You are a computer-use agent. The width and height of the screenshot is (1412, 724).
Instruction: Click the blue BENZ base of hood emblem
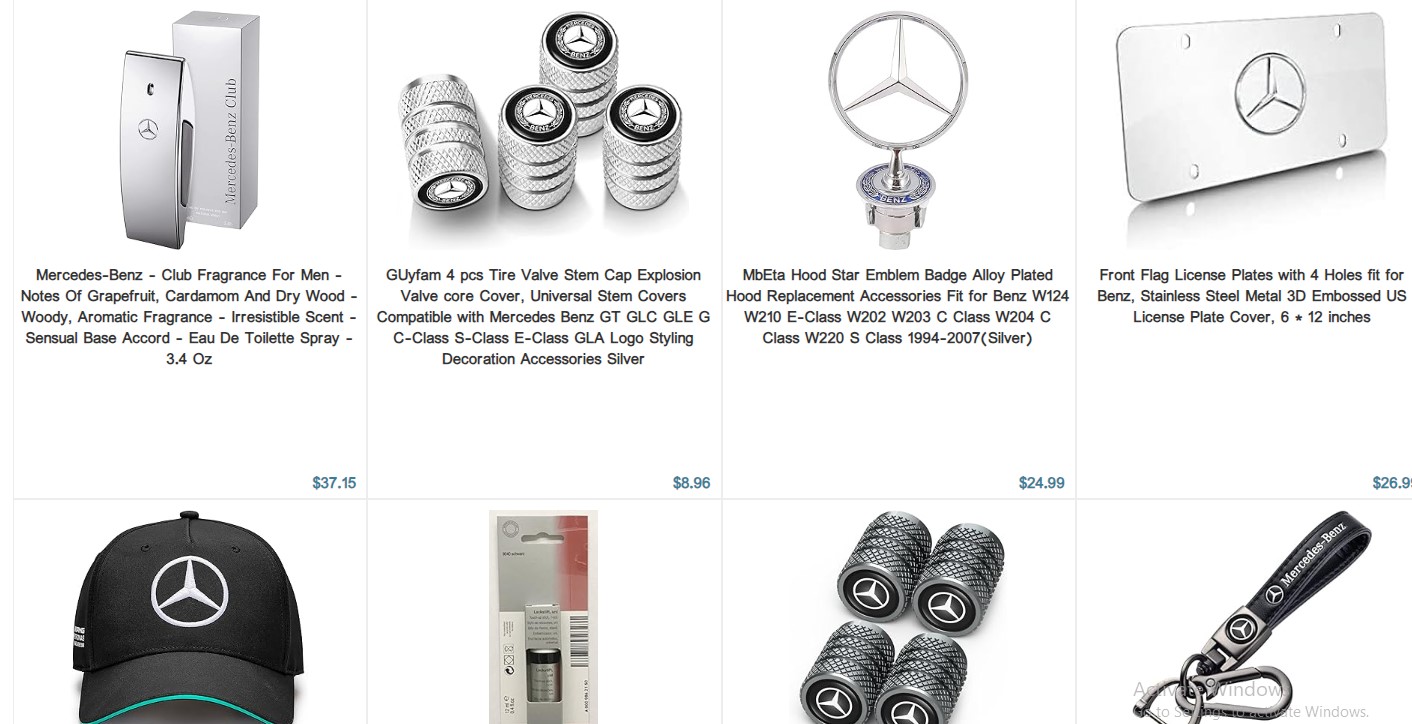tap(892, 189)
